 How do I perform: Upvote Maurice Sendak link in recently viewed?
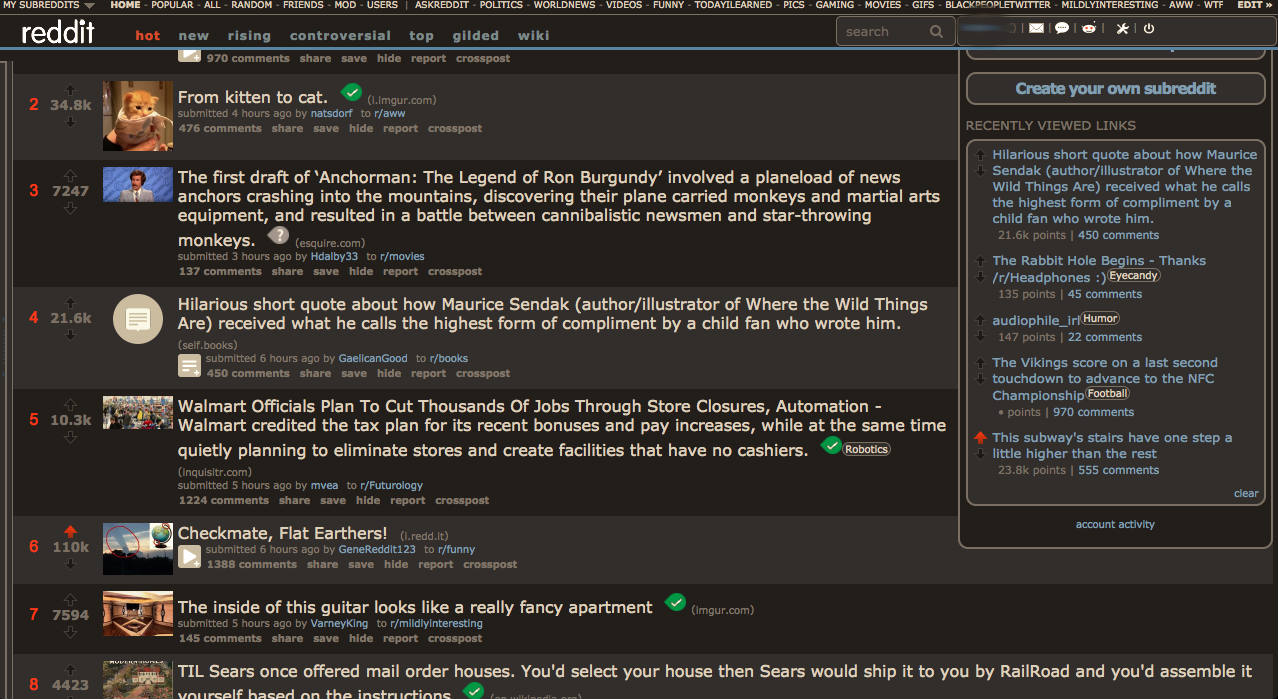[980, 155]
